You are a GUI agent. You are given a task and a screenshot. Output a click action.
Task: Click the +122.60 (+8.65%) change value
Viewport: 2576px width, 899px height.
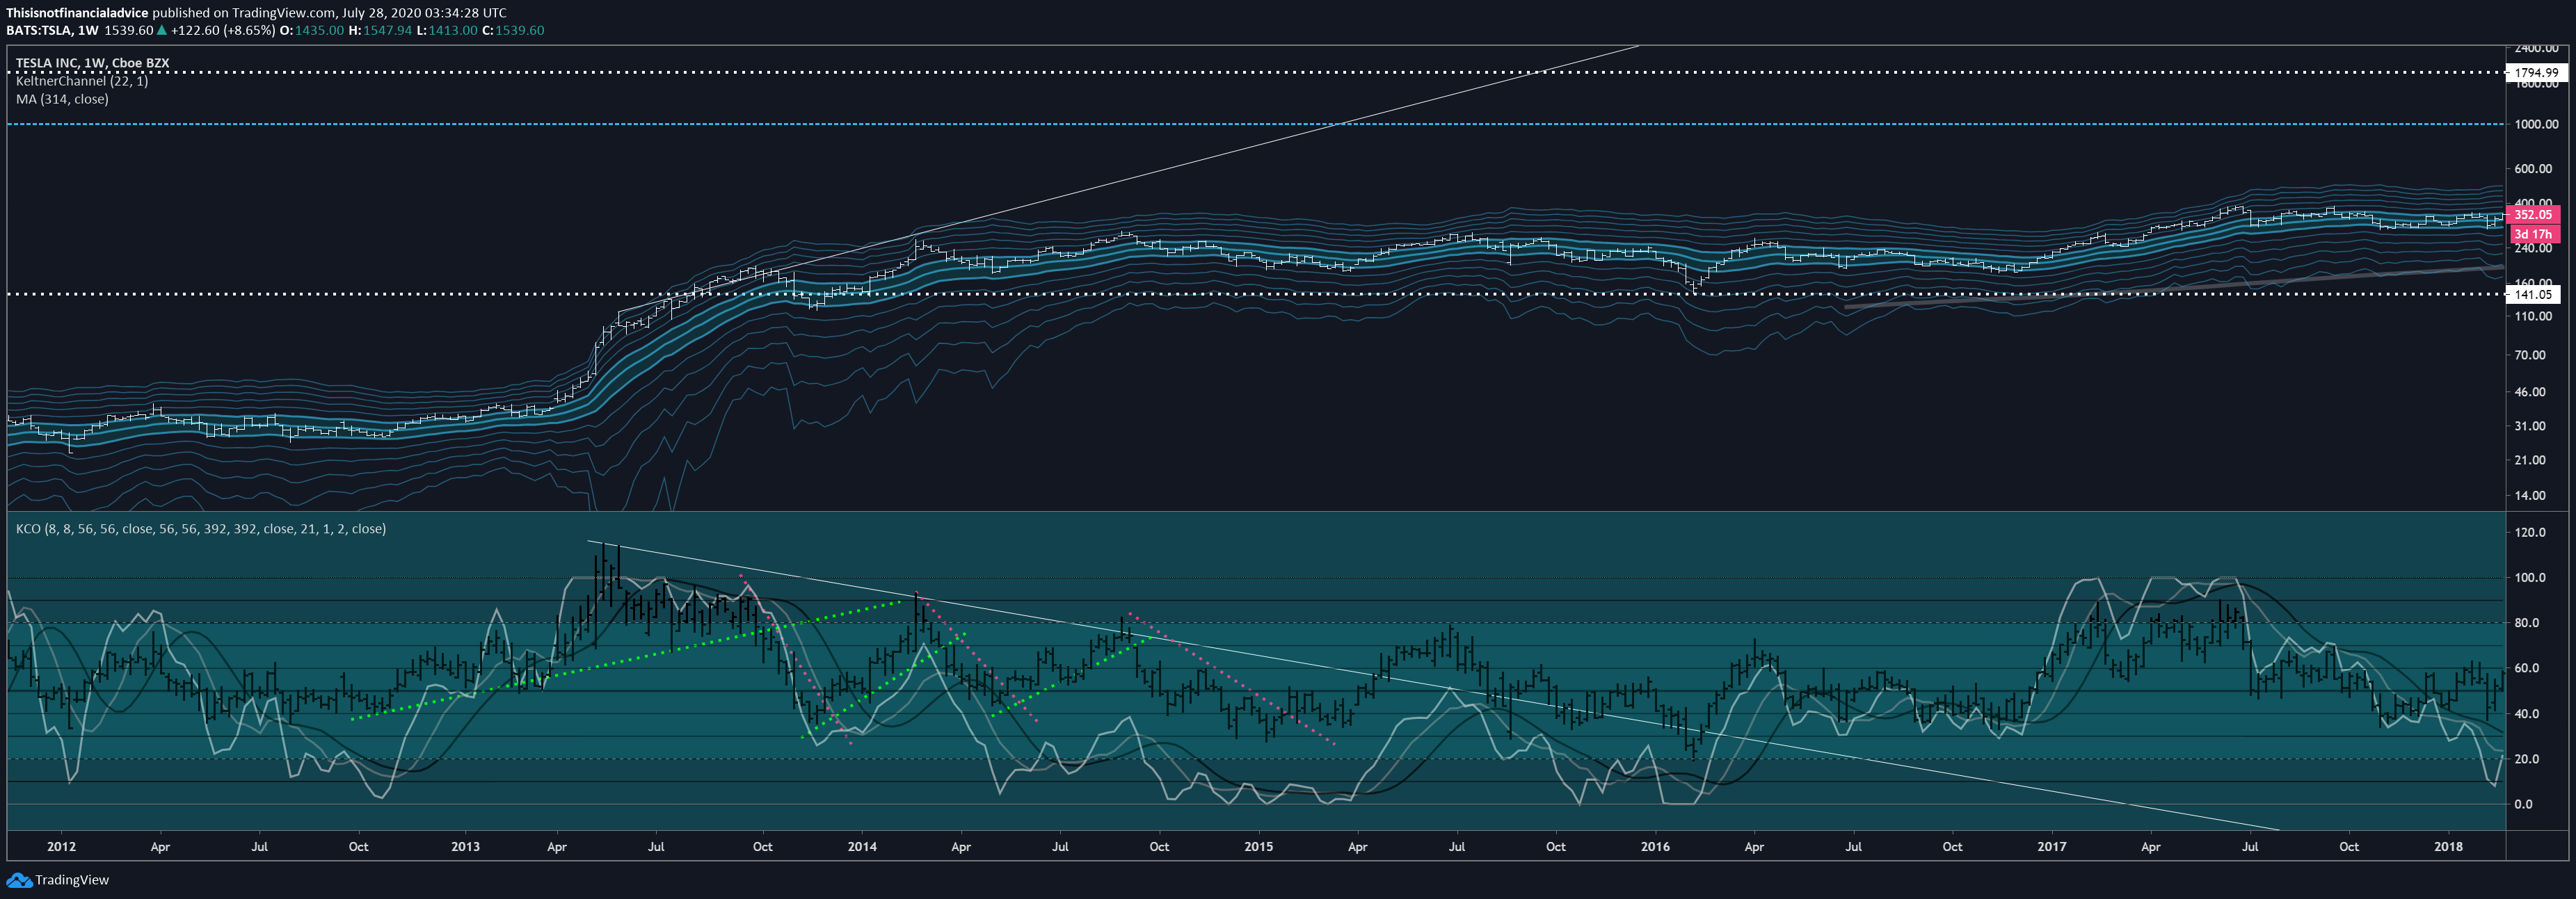click(x=223, y=30)
